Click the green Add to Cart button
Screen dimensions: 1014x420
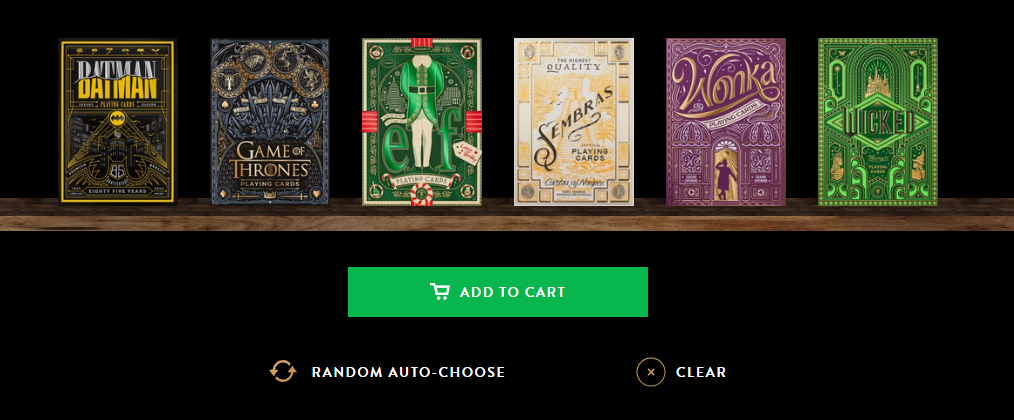[x=497, y=292]
